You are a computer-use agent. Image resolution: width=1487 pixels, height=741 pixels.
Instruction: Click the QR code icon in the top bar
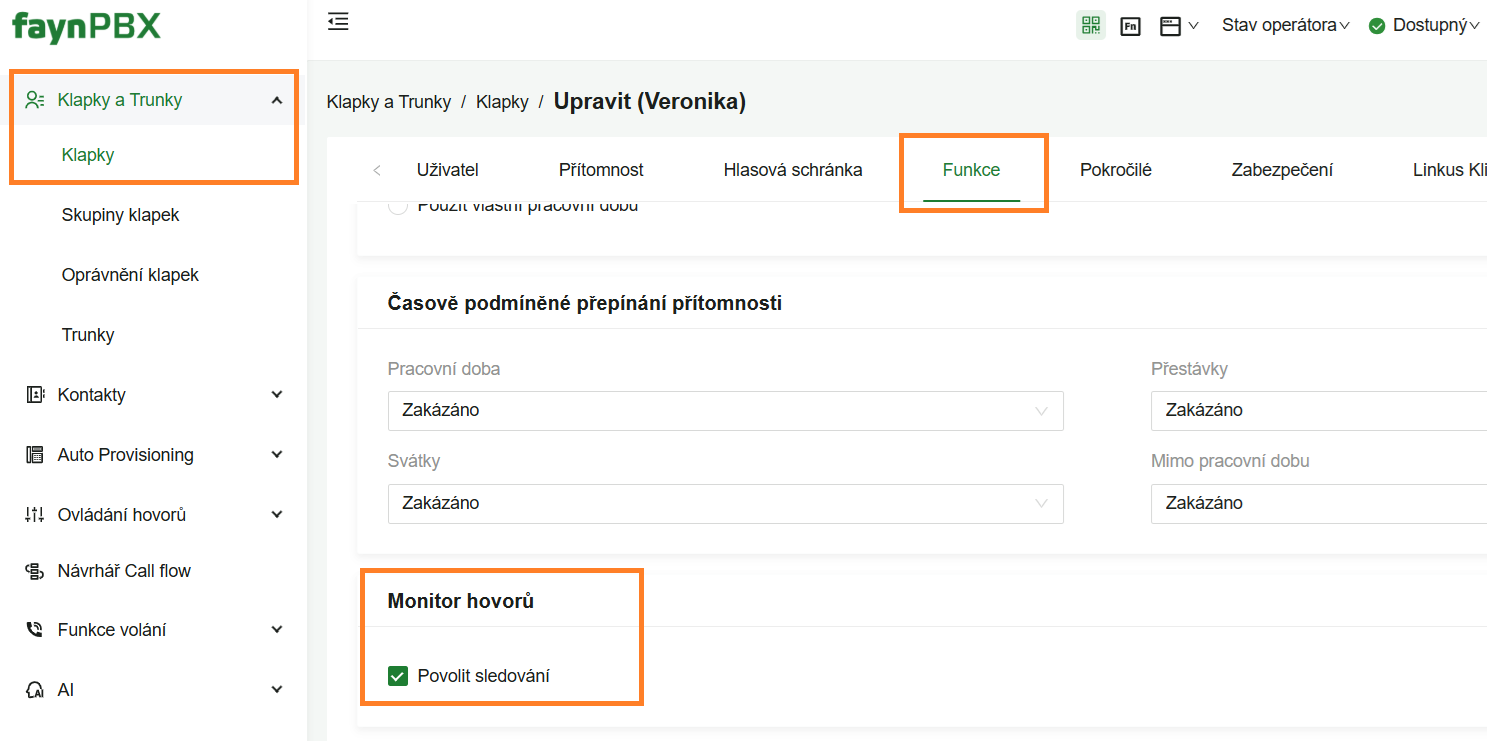click(x=1090, y=26)
